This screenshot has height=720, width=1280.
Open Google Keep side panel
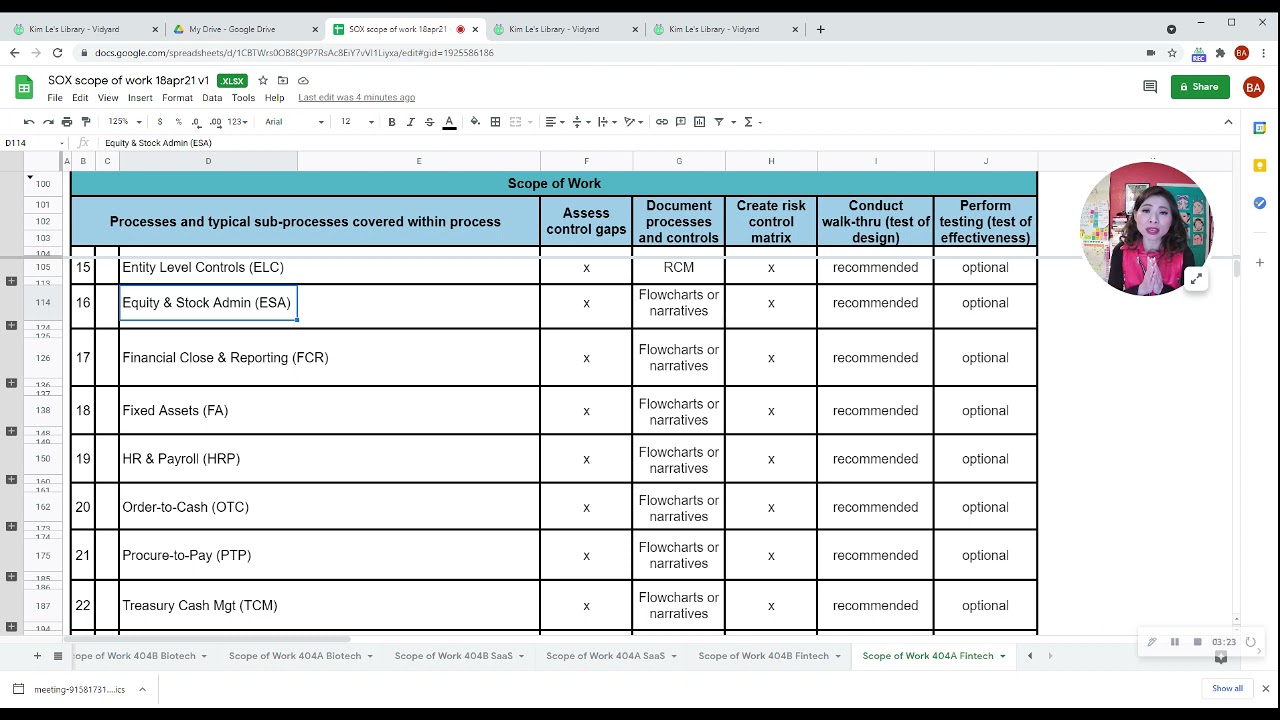coord(1260,165)
